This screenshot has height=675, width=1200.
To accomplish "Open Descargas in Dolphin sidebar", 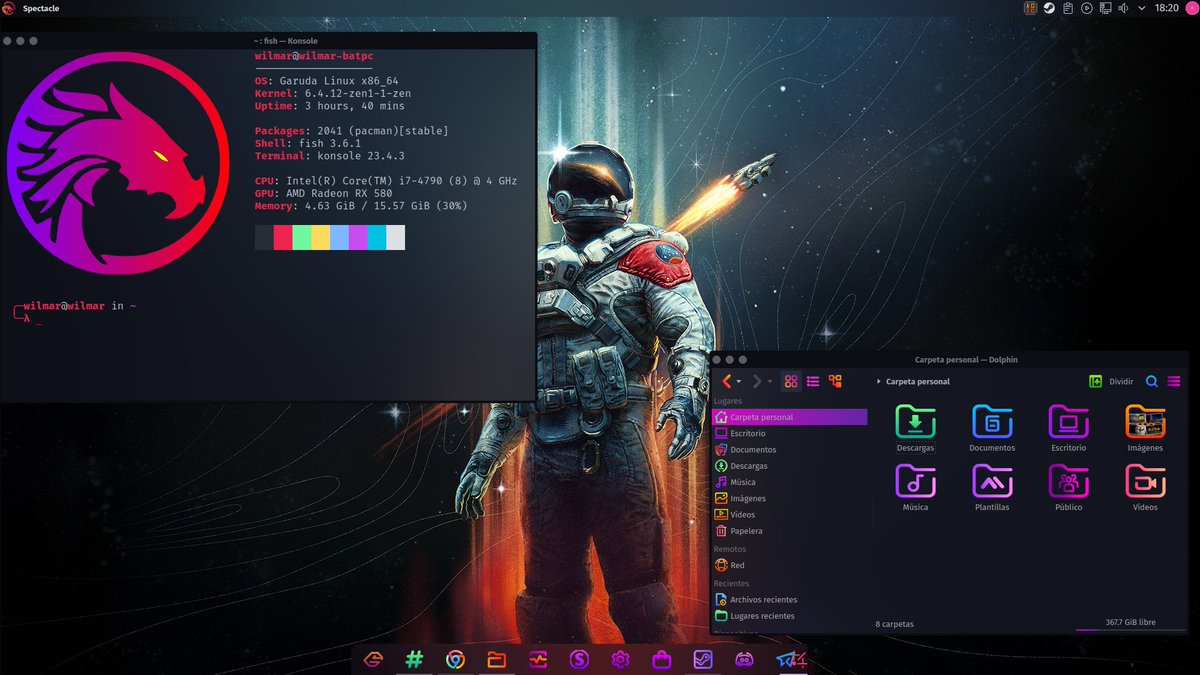I will click(790, 466).
